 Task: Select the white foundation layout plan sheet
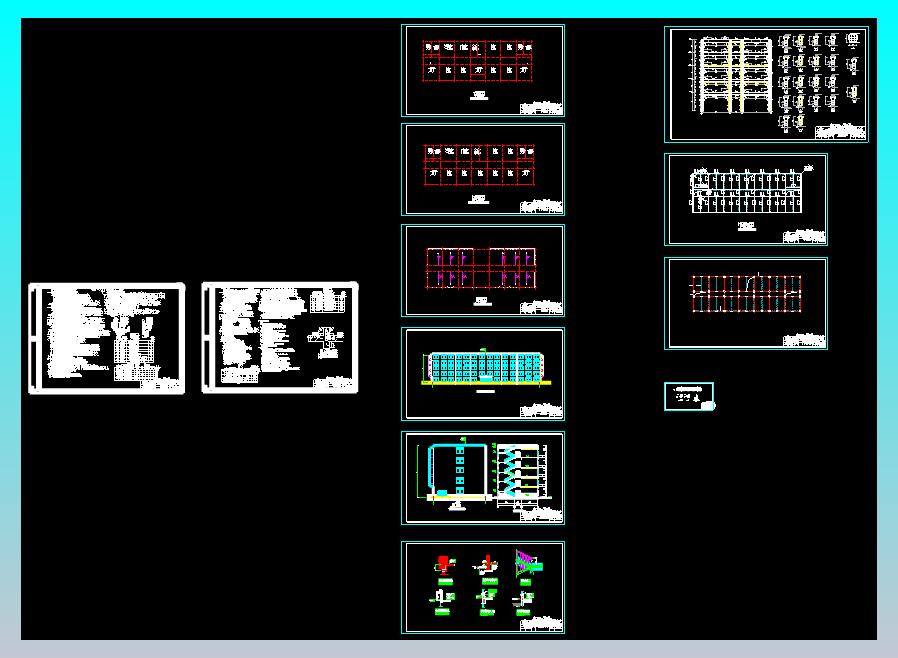(x=746, y=199)
